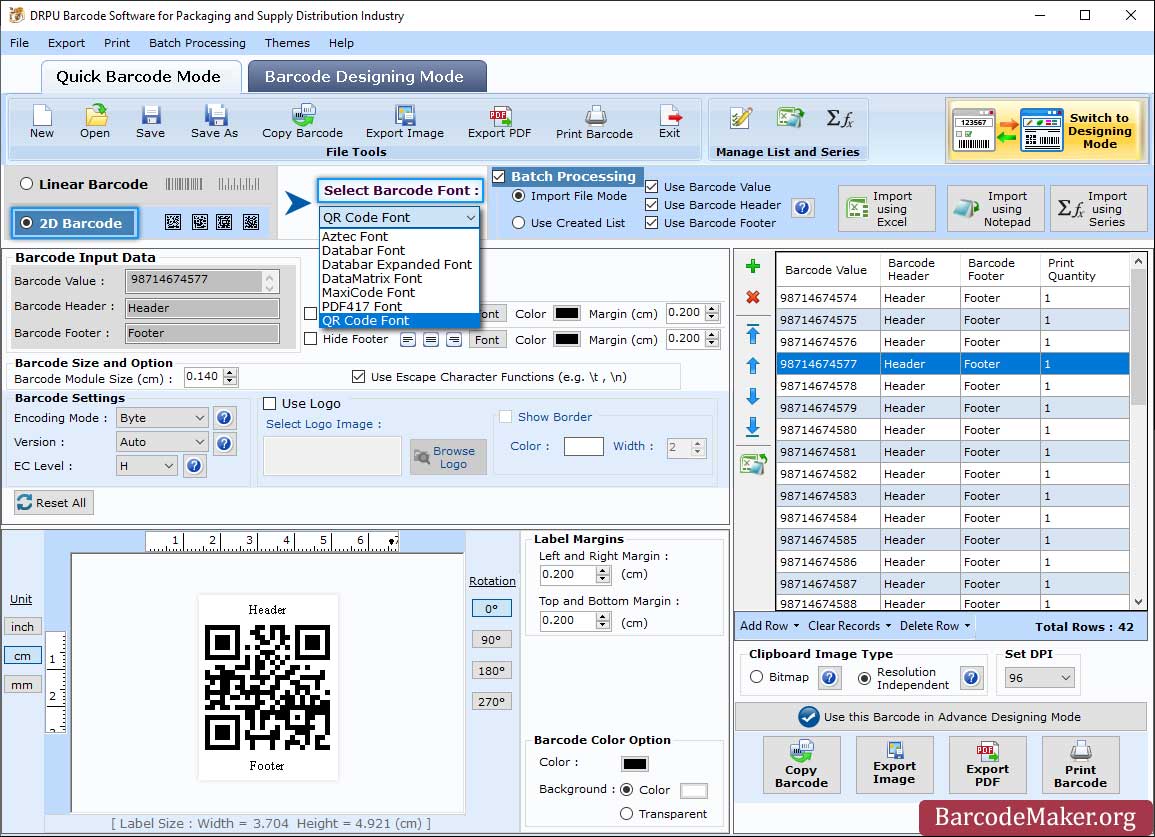Move row to bottom arrow icon
This screenshot has width=1155, height=837.
coord(753,427)
